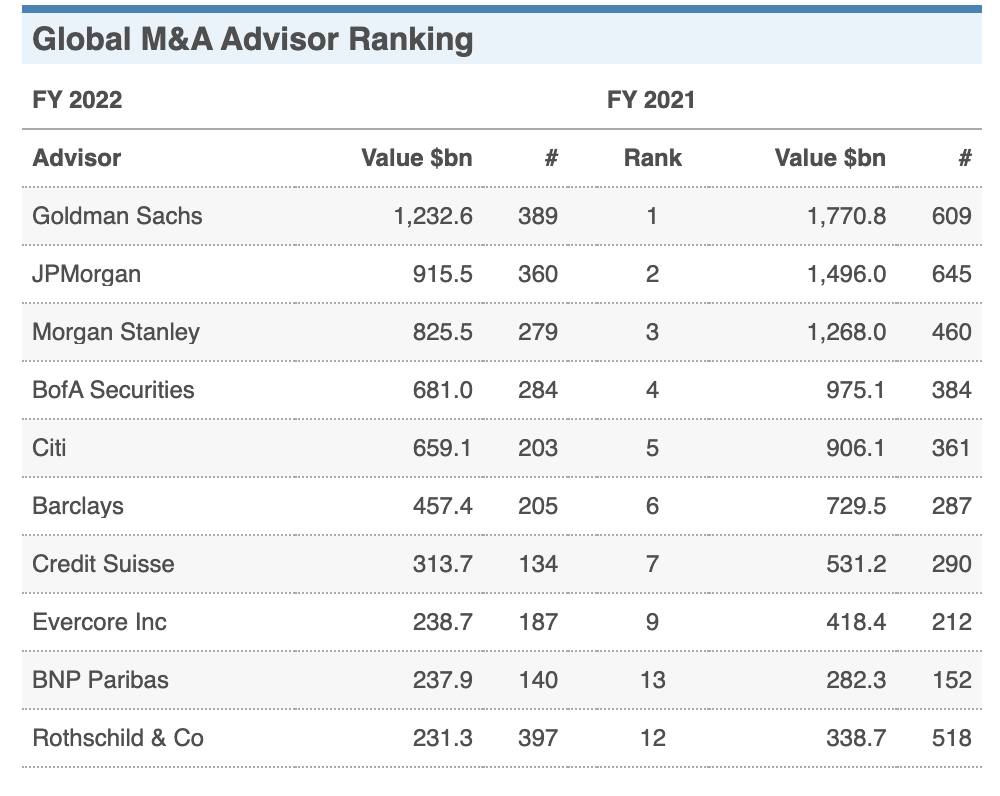
Task: Open the JPMorgan advisor entry
Action: tap(86, 274)
